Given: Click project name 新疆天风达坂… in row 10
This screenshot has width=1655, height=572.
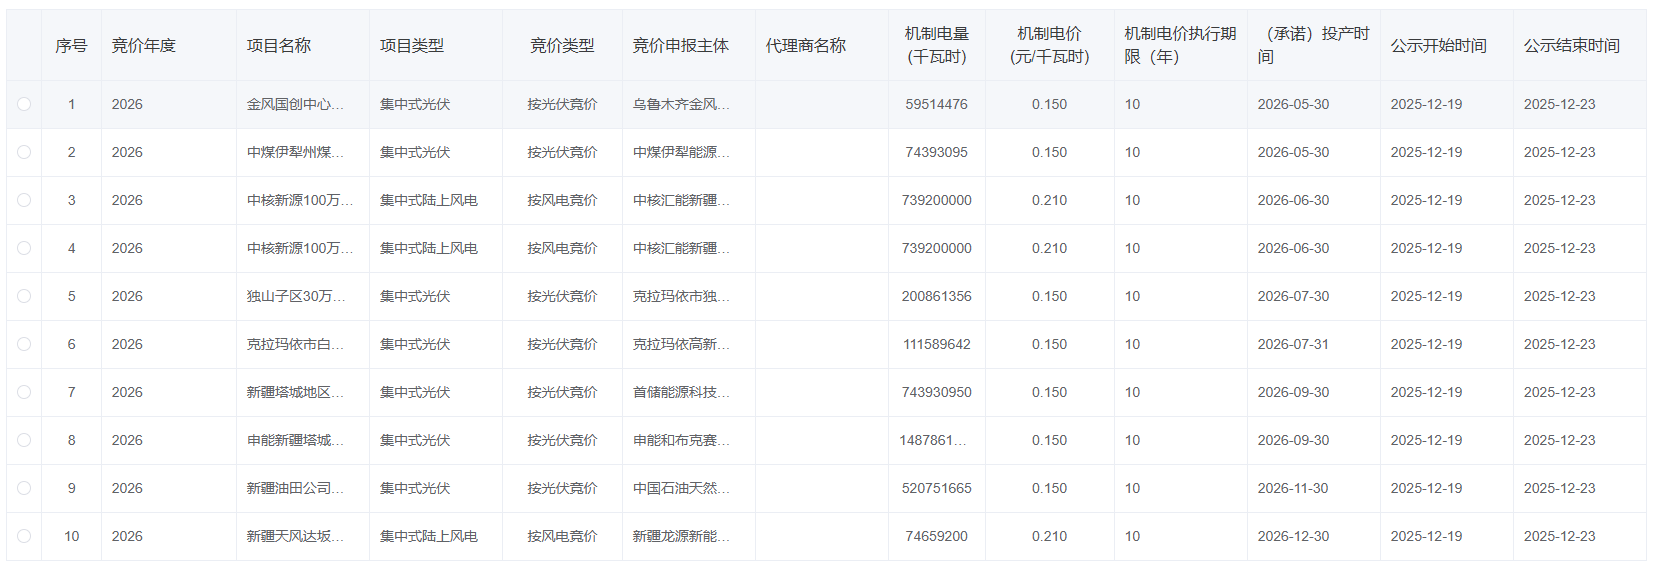Looking at the screenshot, I should point(295,536).
